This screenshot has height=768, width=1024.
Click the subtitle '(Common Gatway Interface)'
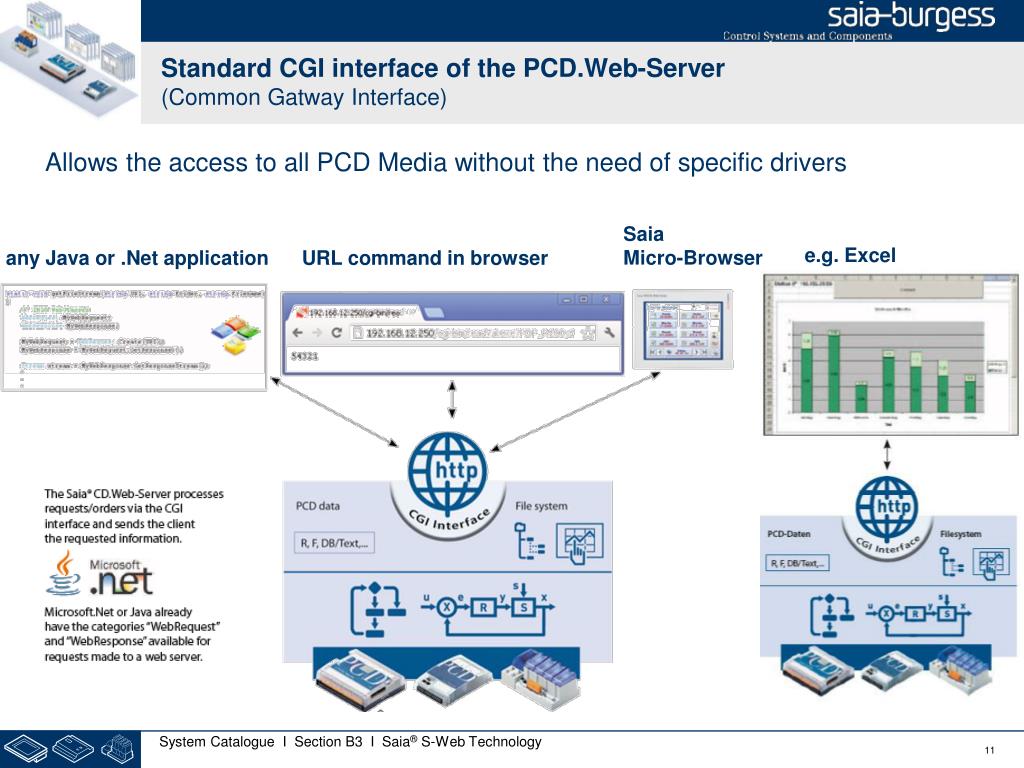(x=304, y=97)
